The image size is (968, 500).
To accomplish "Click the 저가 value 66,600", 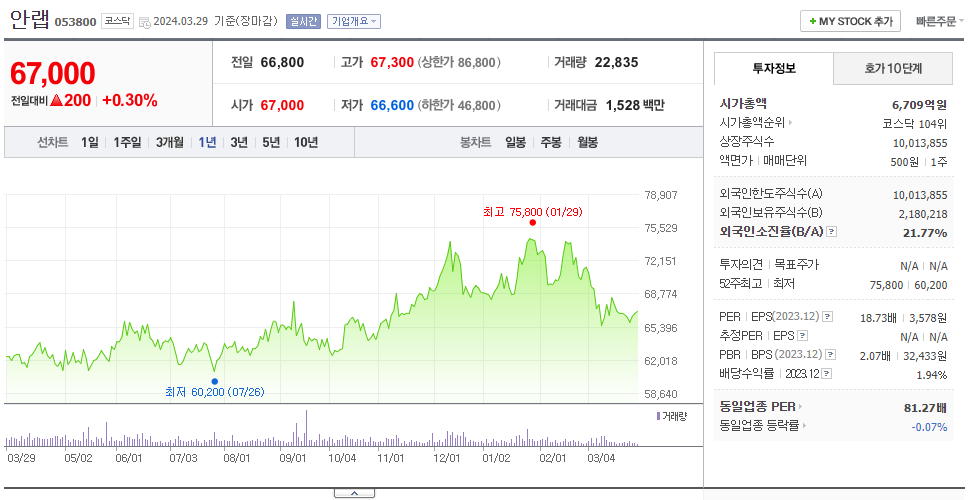I will point(392,106).
